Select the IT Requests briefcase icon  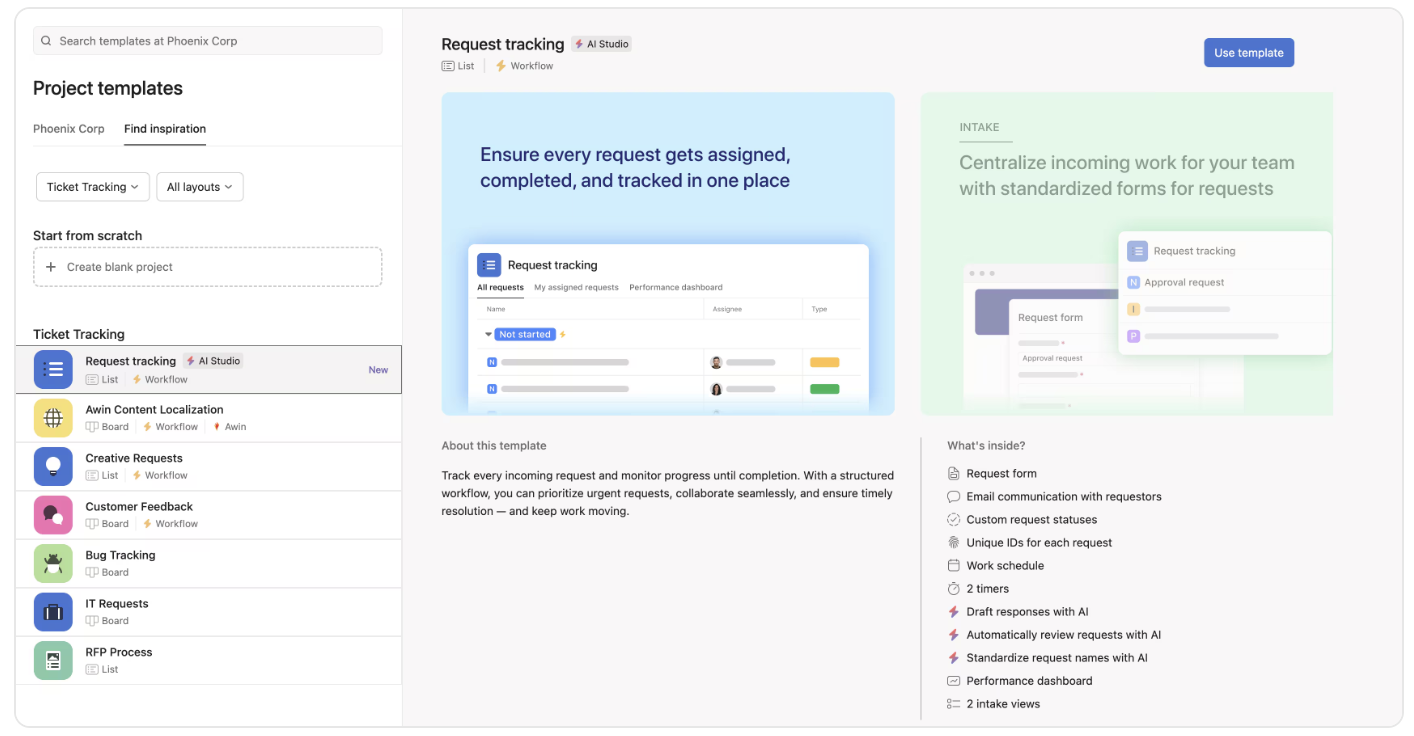53,612
